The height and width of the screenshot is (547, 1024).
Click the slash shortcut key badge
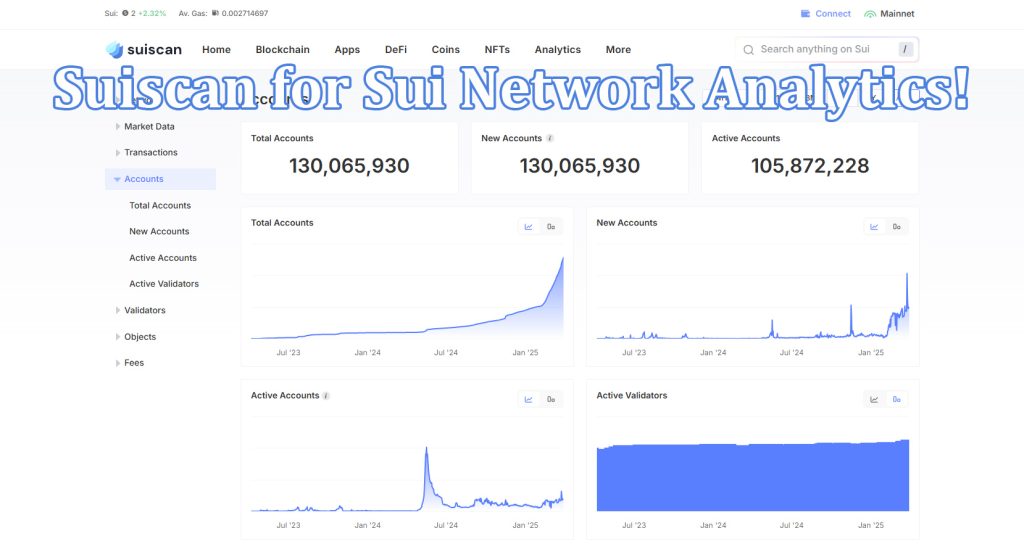pos(905,49)
